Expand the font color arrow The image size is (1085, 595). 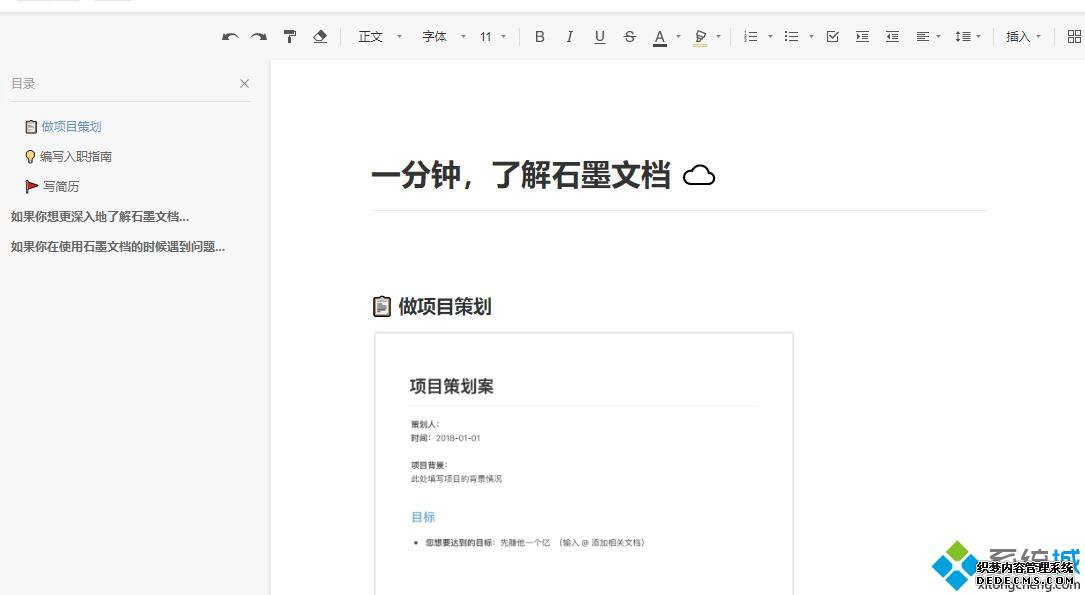[678, 37]
